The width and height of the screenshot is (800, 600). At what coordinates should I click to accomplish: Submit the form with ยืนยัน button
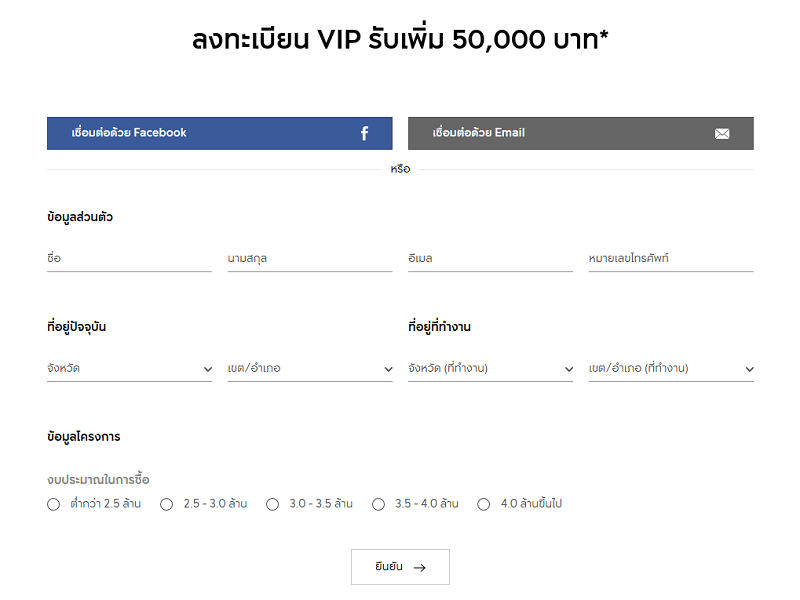click(x=400, y=567)
